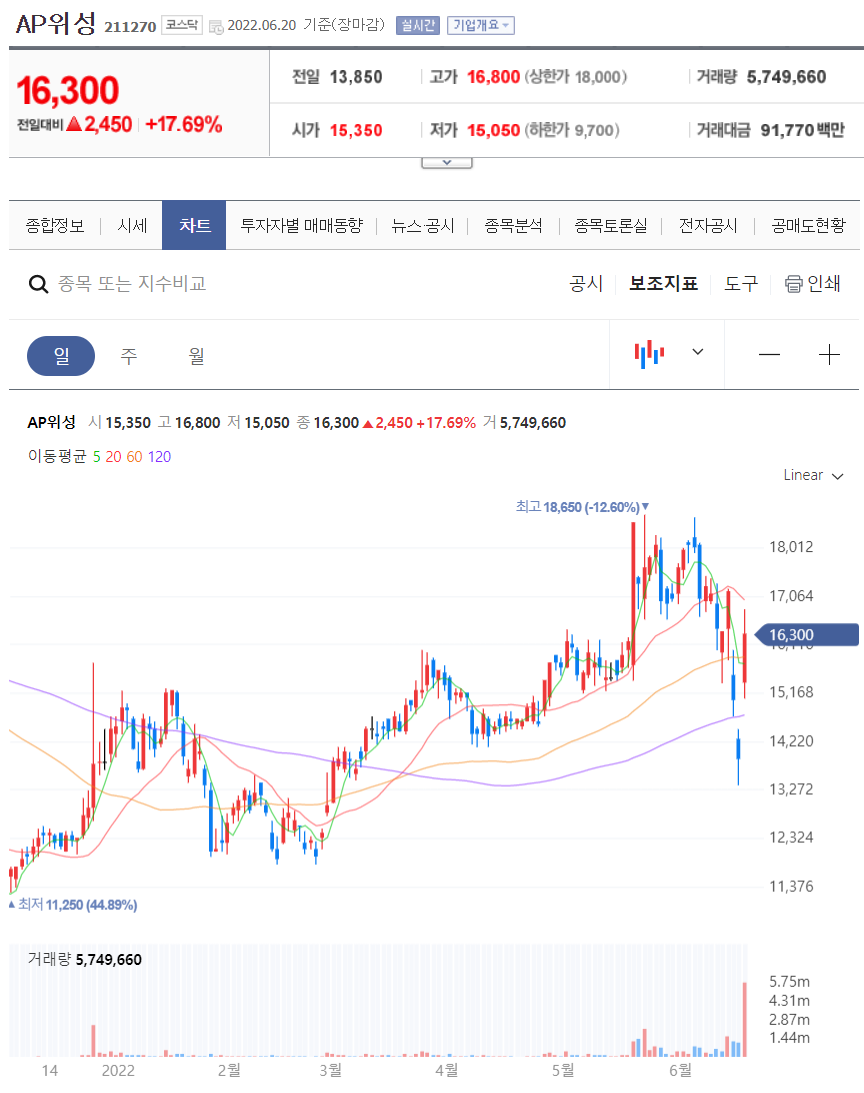Image resolution: width=864 pixels, height=1093 pixels.
Task: Toggle the 실시간 real-time badge
Action: click(x=418, y=25)
